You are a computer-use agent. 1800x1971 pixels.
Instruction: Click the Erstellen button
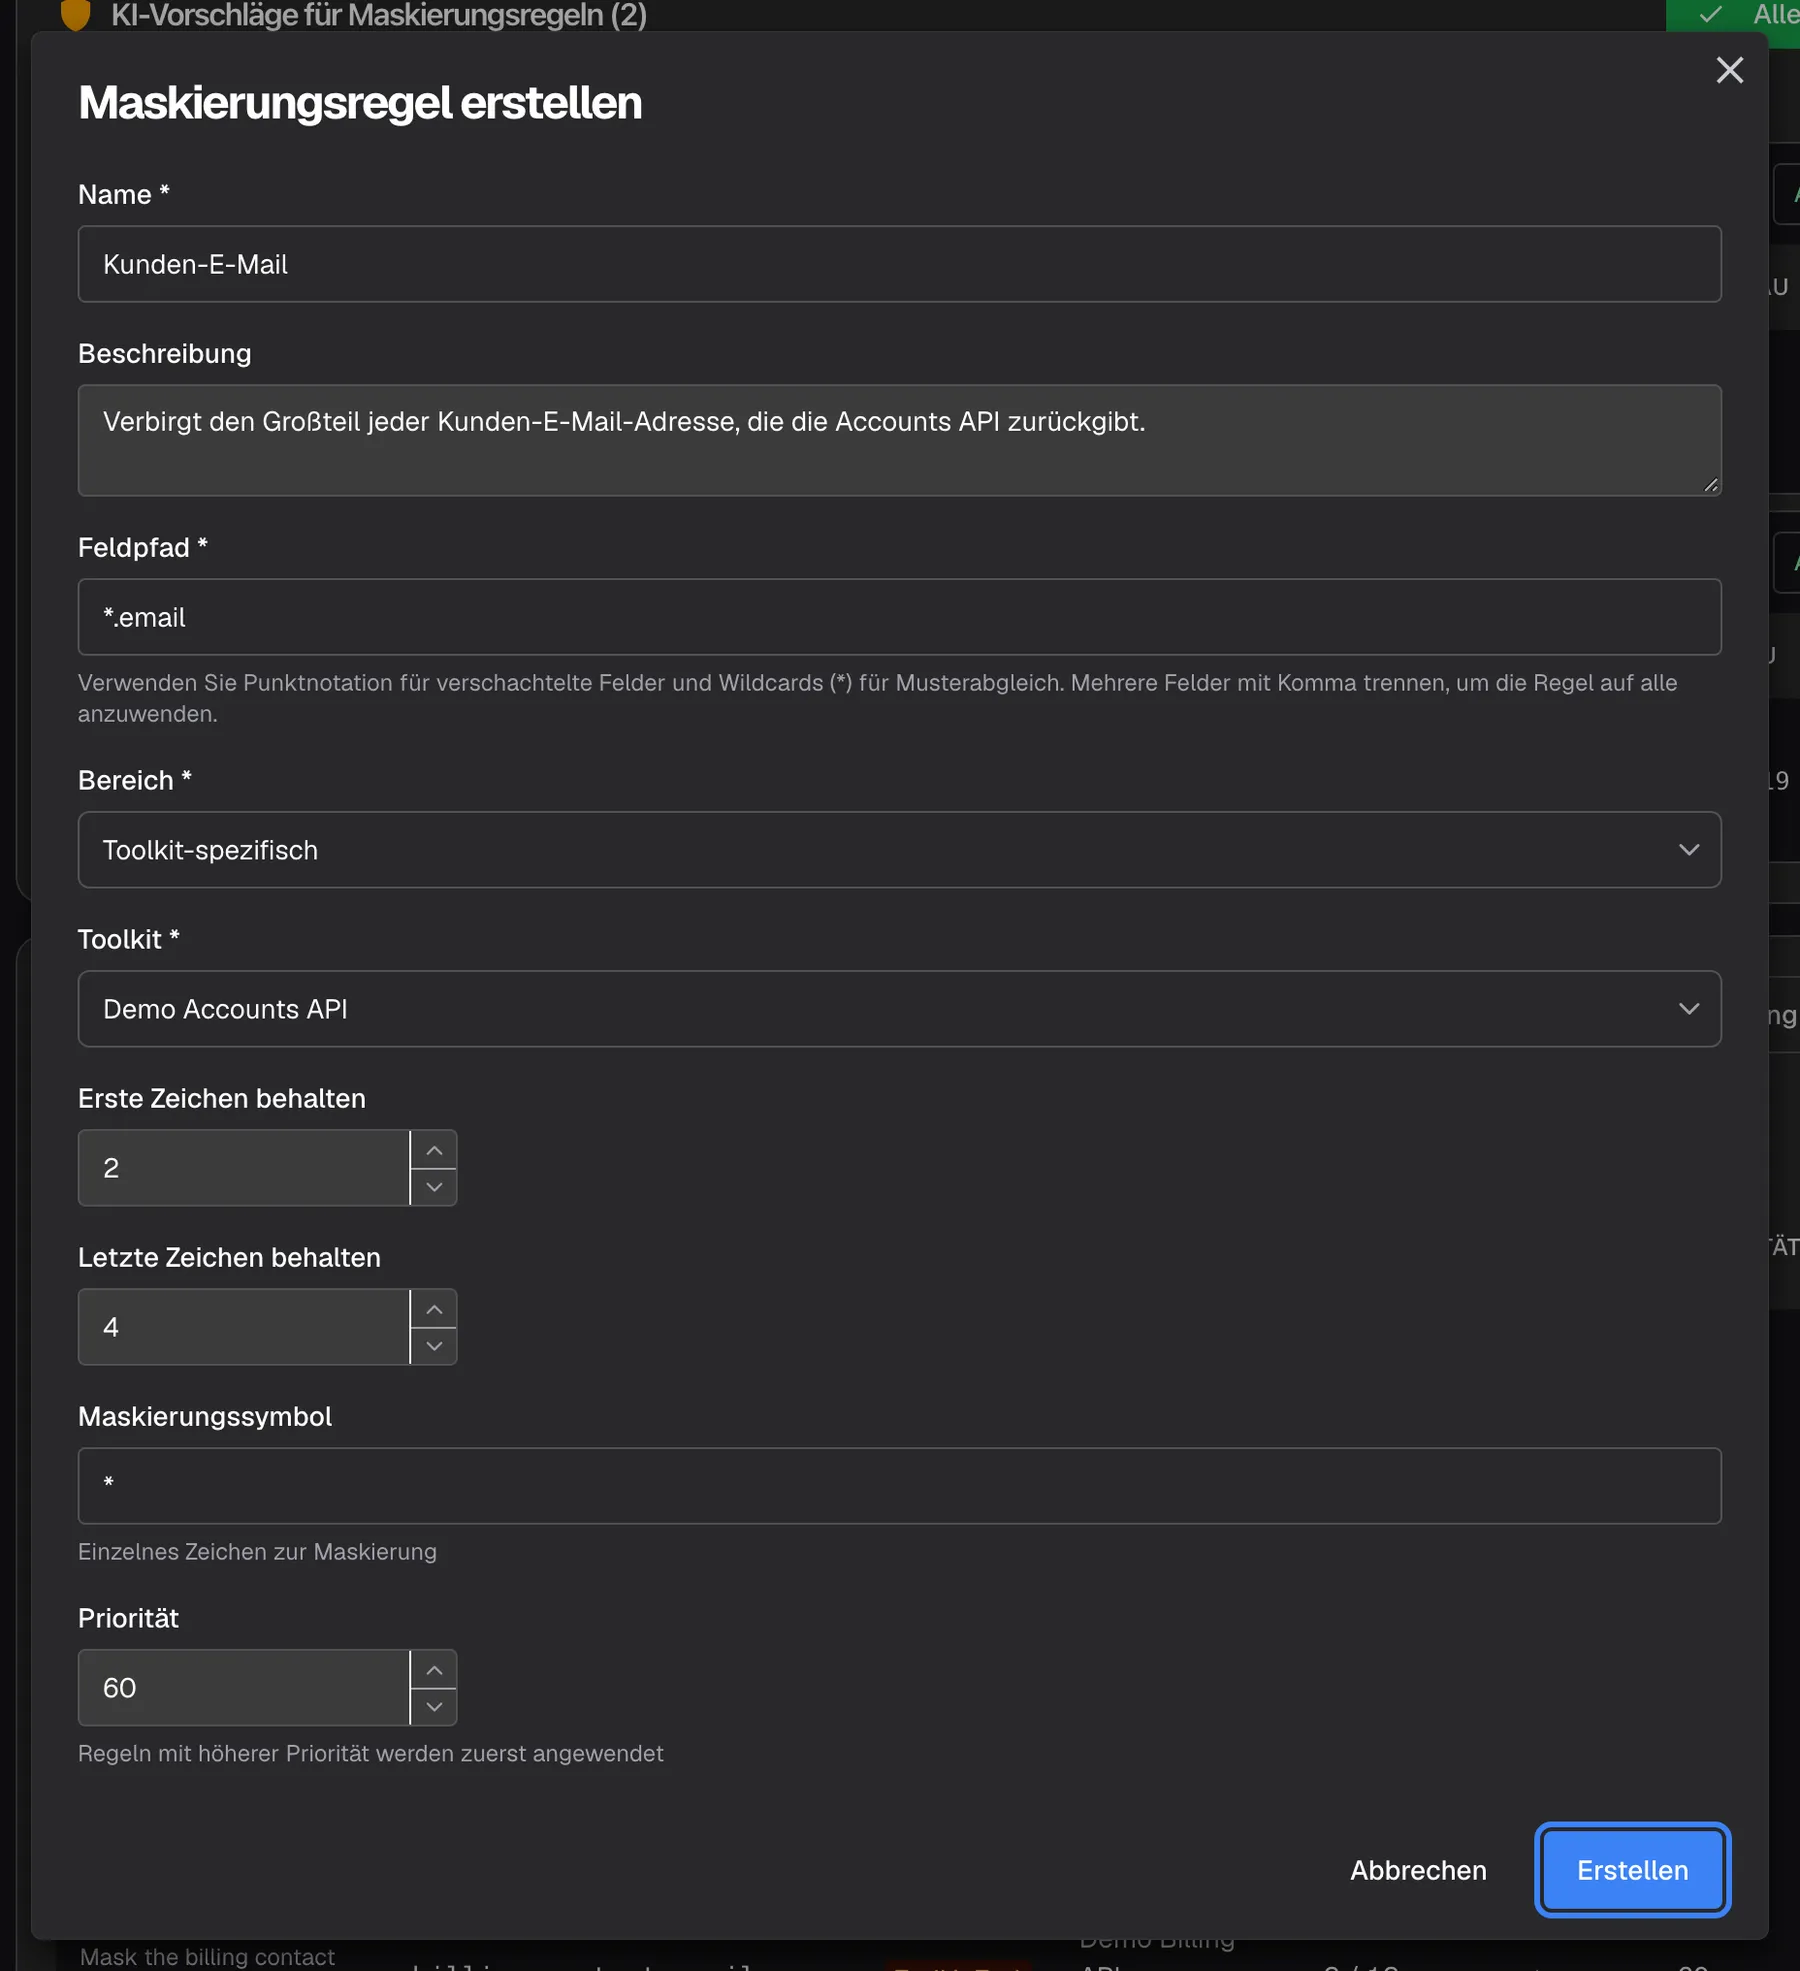click(1632, 1870)
